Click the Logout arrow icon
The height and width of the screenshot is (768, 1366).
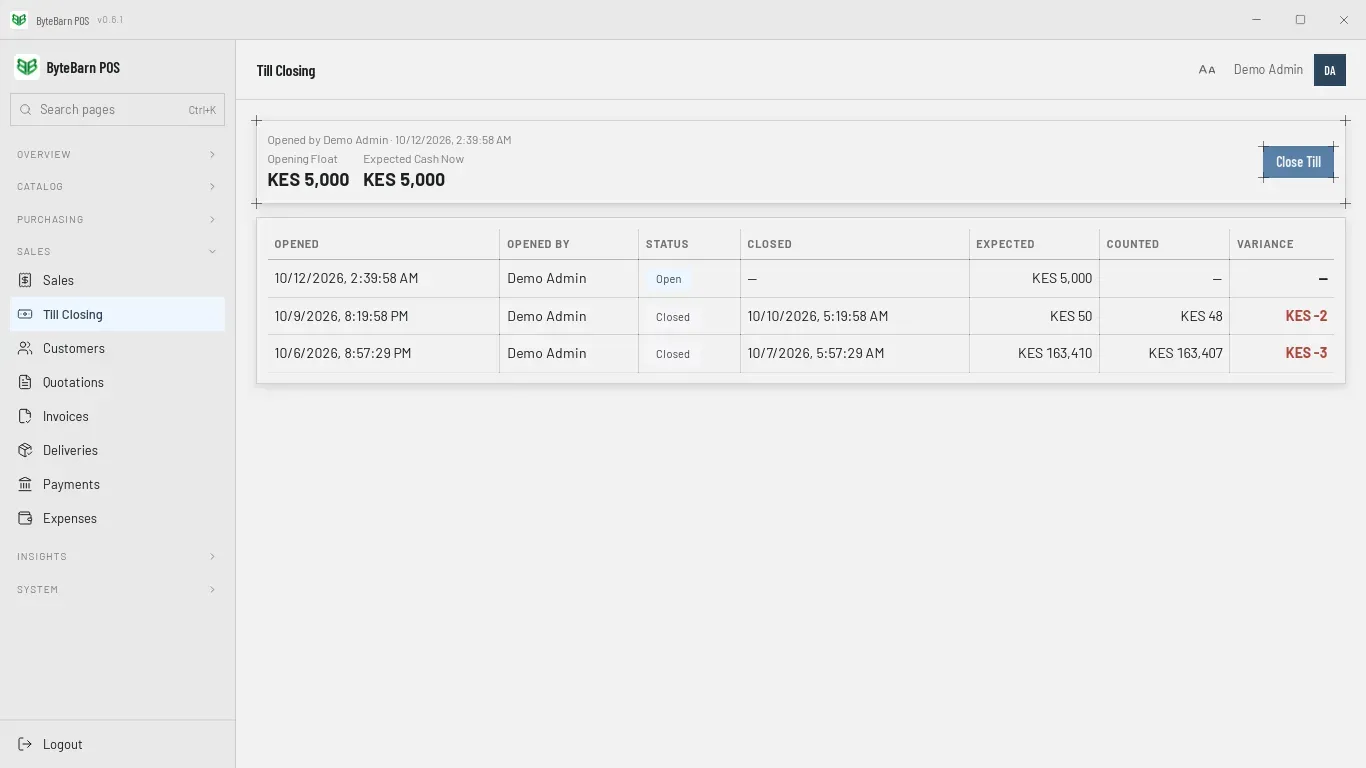point(25,744)
